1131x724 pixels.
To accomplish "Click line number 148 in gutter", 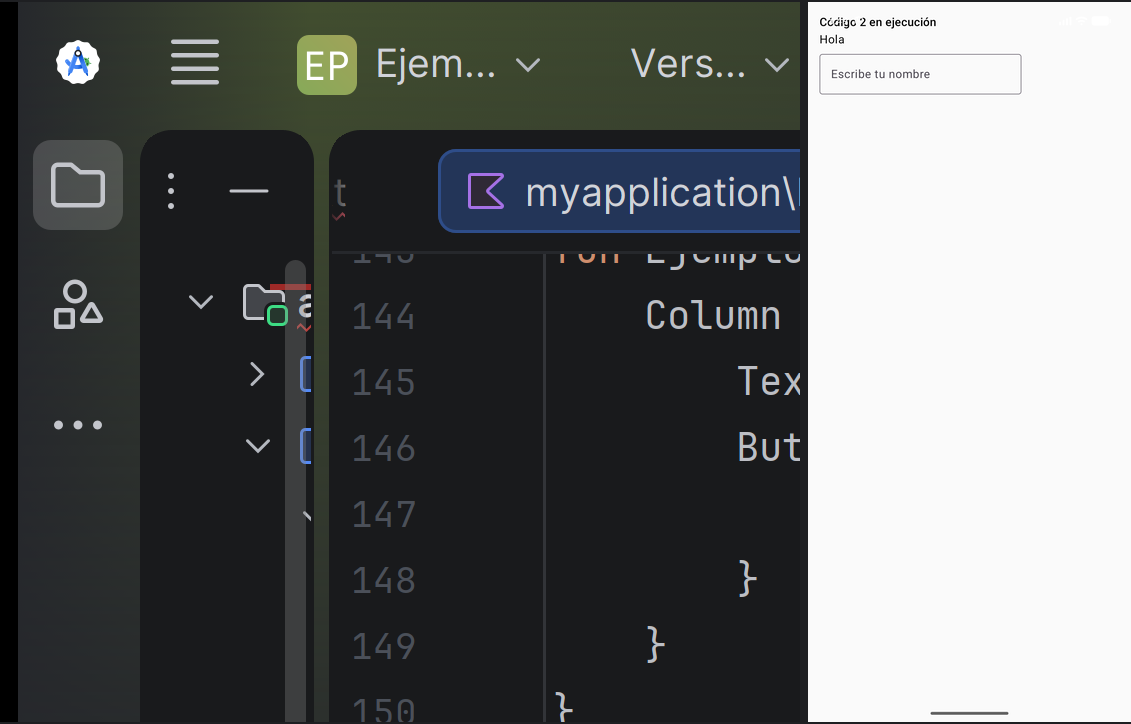I will [384, 580].
